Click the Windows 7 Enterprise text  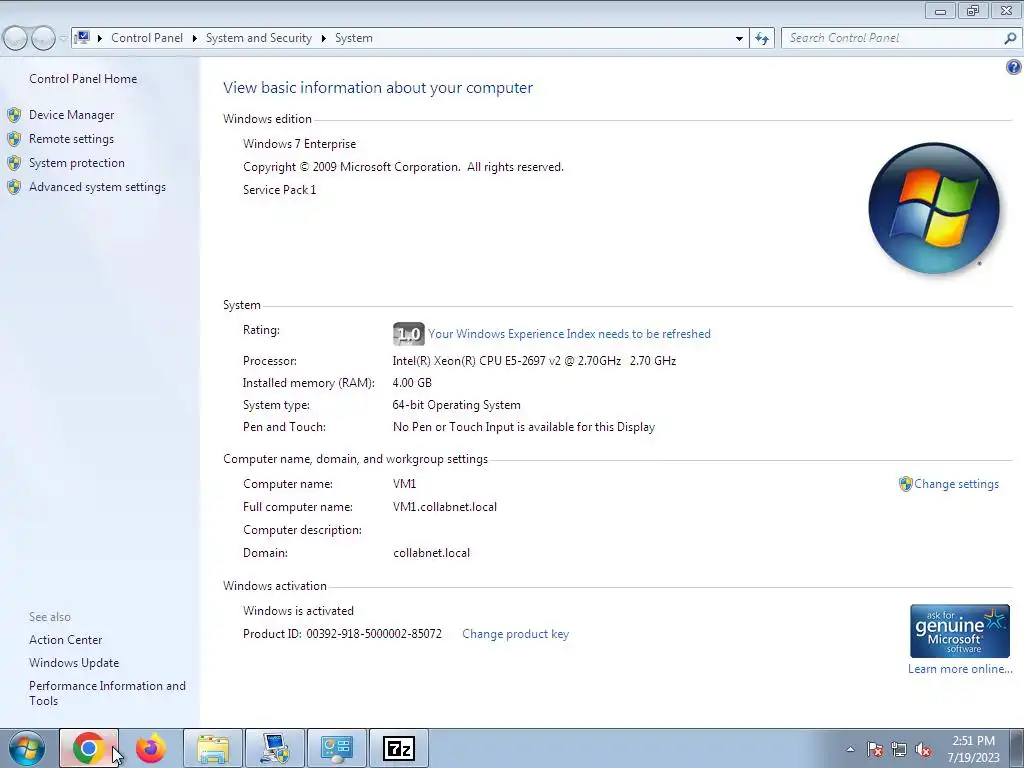[x=300, y=144]
